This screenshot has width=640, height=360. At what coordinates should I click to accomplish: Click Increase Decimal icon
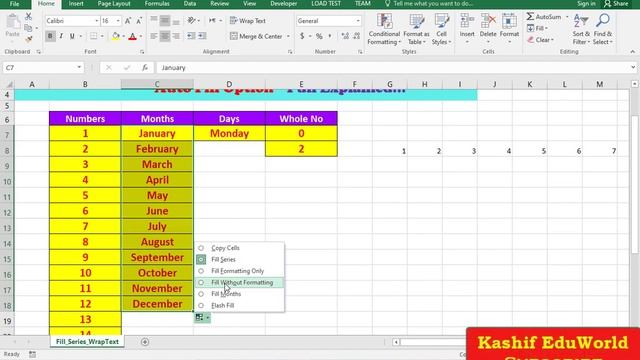click(345, 36)
